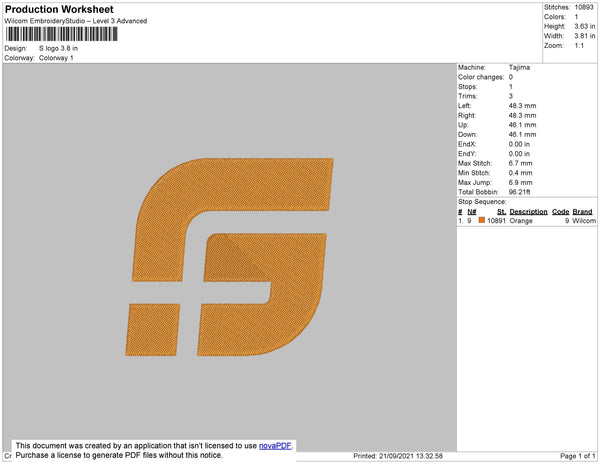Select the Colorway 1 text

pyautogui.click(x=56, y=58)
